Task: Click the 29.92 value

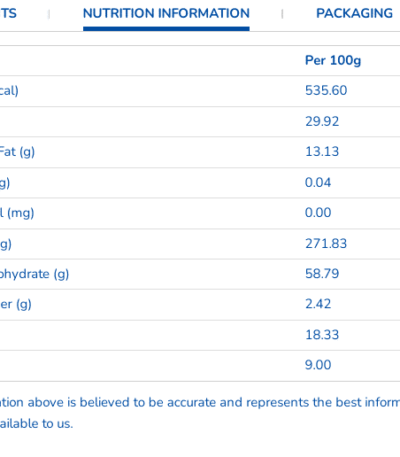Action: click(322, 121)
